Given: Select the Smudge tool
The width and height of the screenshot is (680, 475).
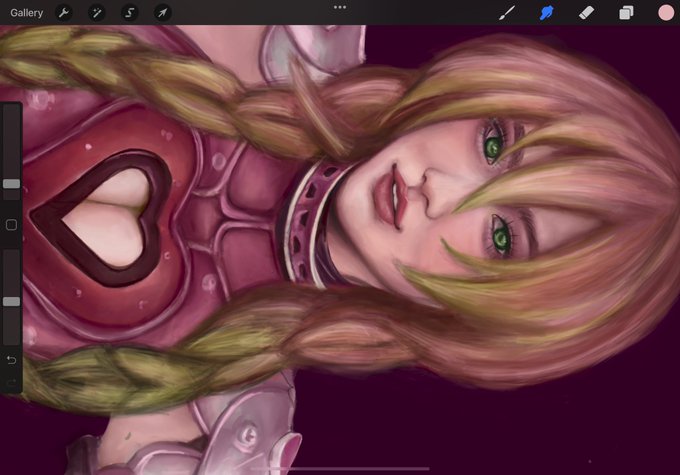Looking at the screenshot, I should pyautogui.click(x=546, y=13).
